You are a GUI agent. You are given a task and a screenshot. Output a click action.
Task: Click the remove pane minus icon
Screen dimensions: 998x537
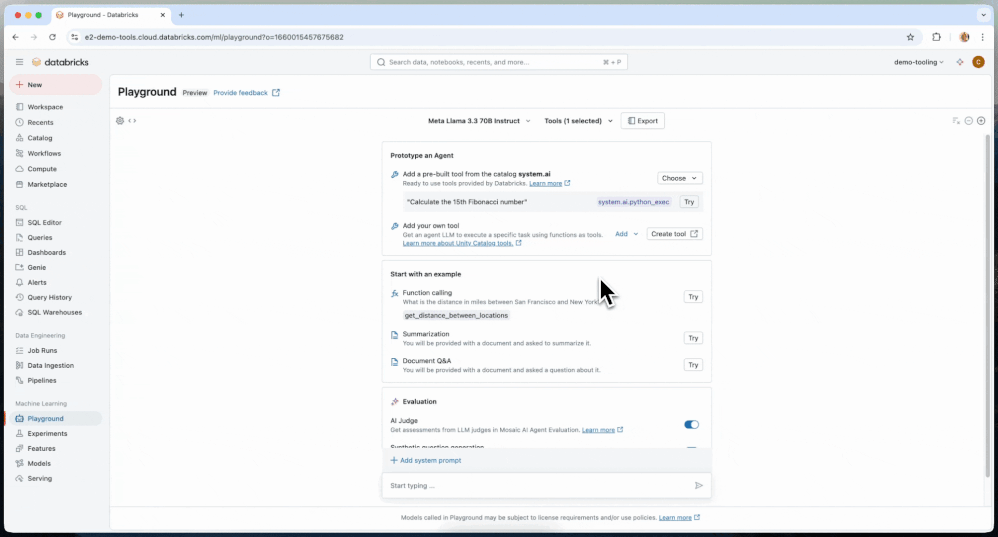click(x=969, y=121)
